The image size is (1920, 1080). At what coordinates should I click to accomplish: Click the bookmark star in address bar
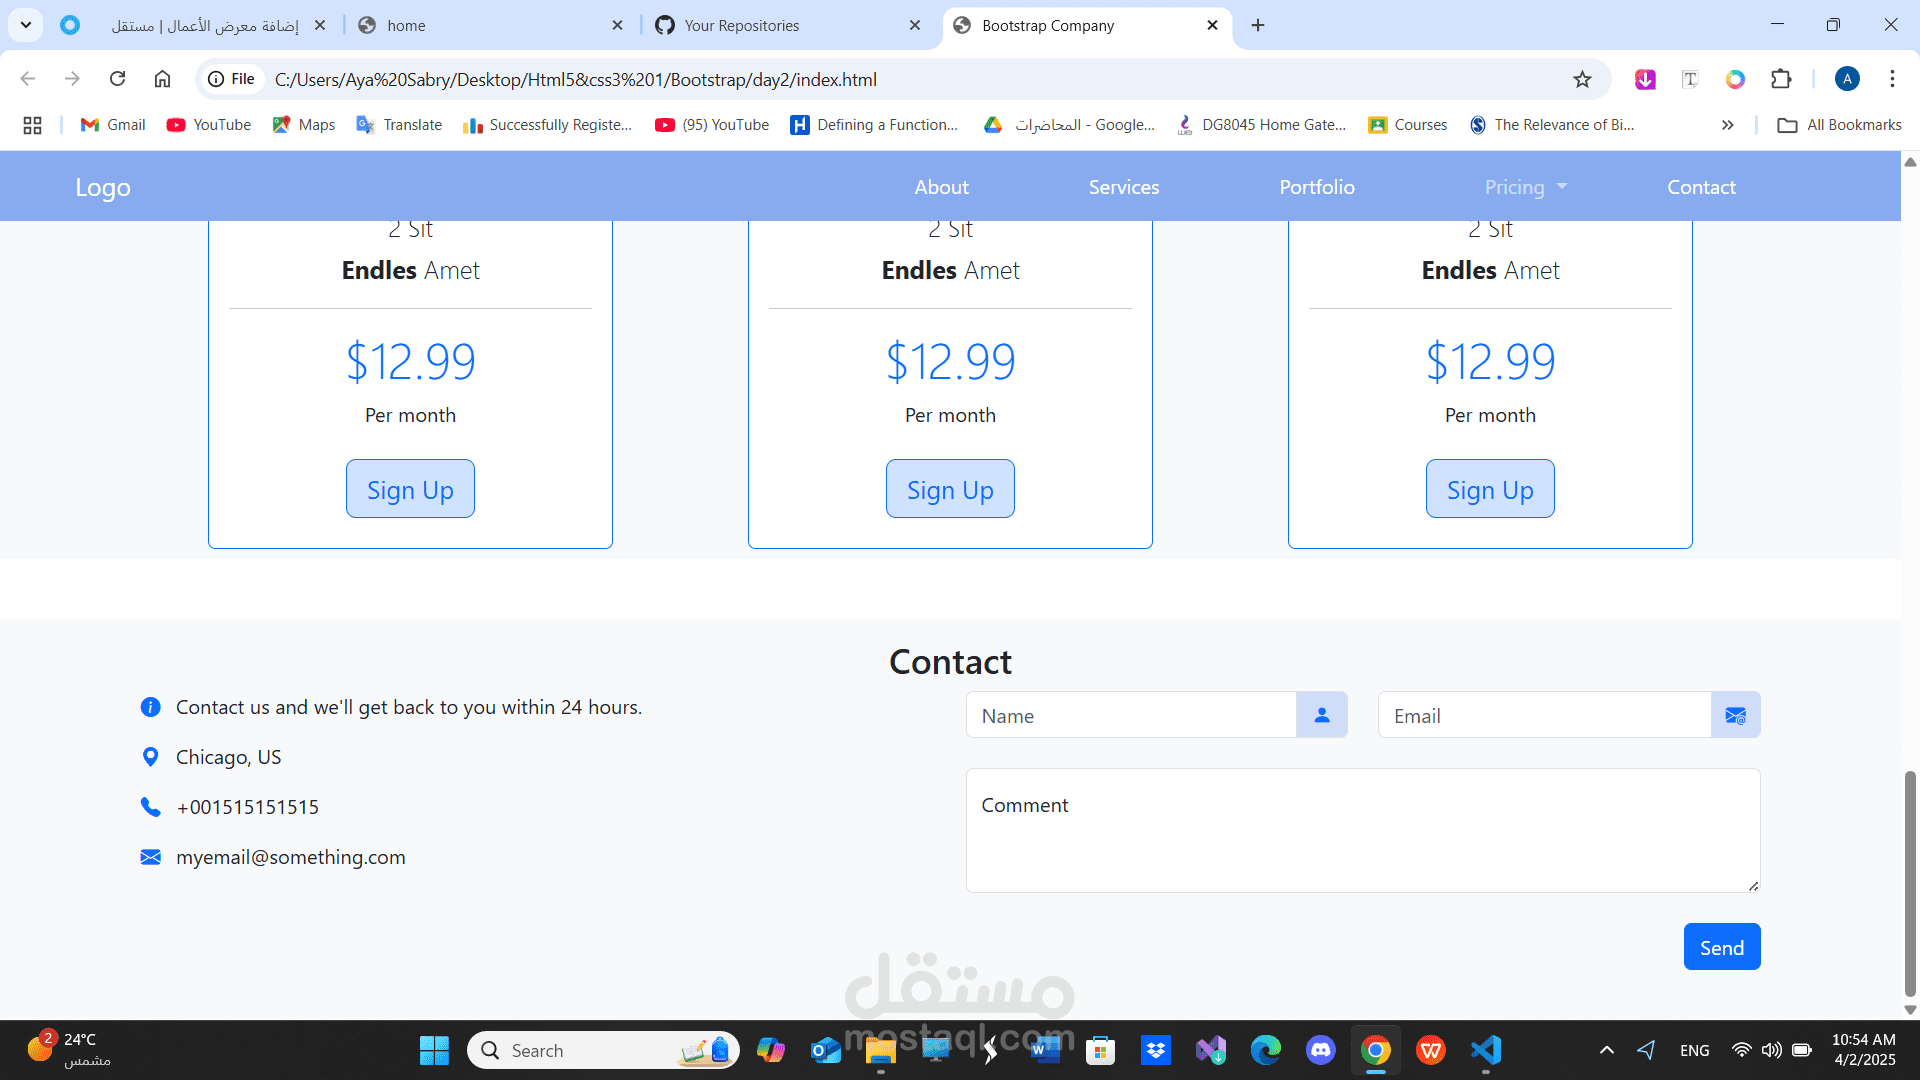1582,80
